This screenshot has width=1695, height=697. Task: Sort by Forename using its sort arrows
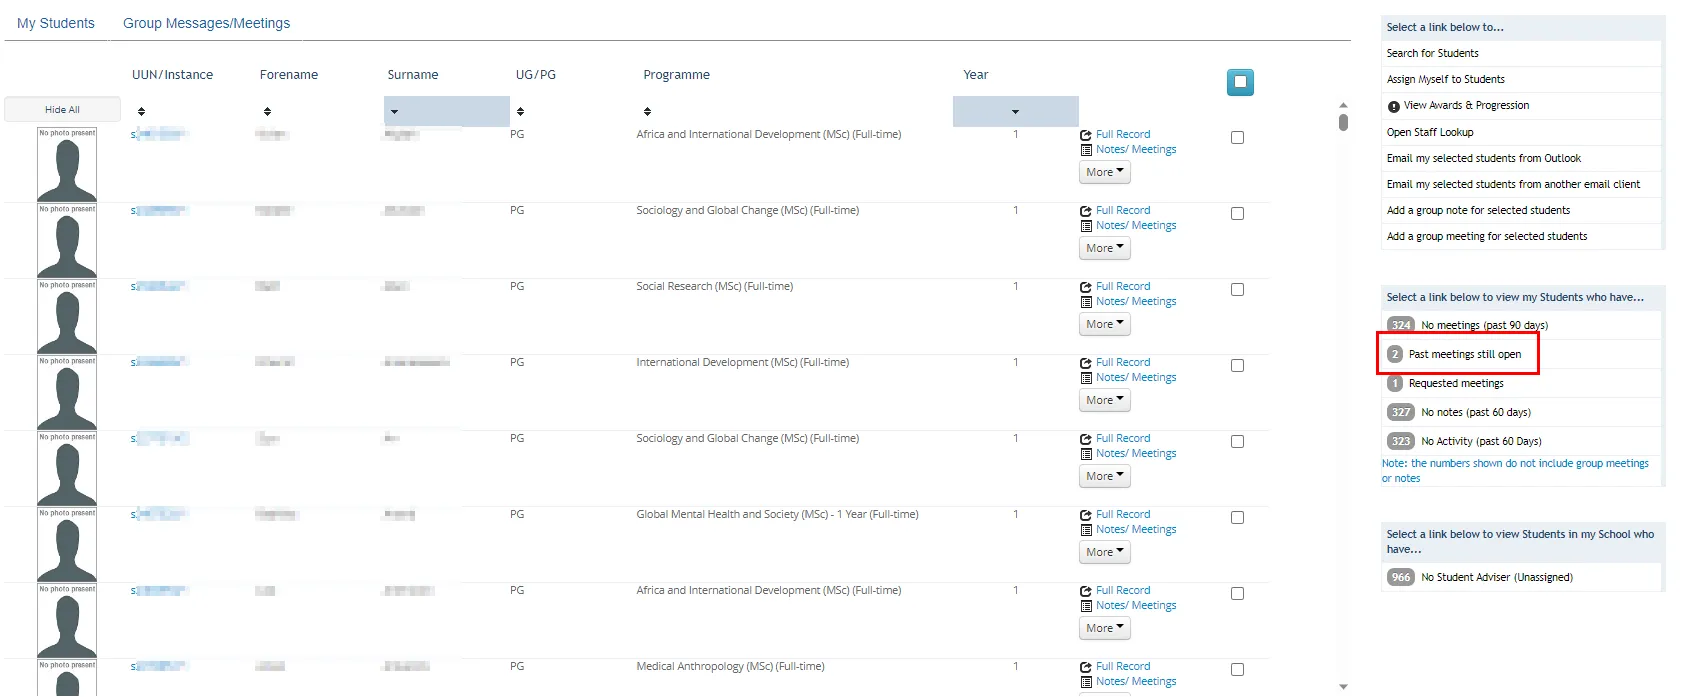(267, 111)
